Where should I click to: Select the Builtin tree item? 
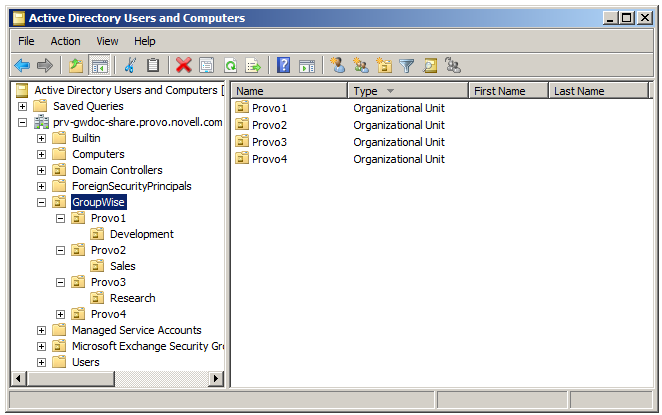point(86,138)
